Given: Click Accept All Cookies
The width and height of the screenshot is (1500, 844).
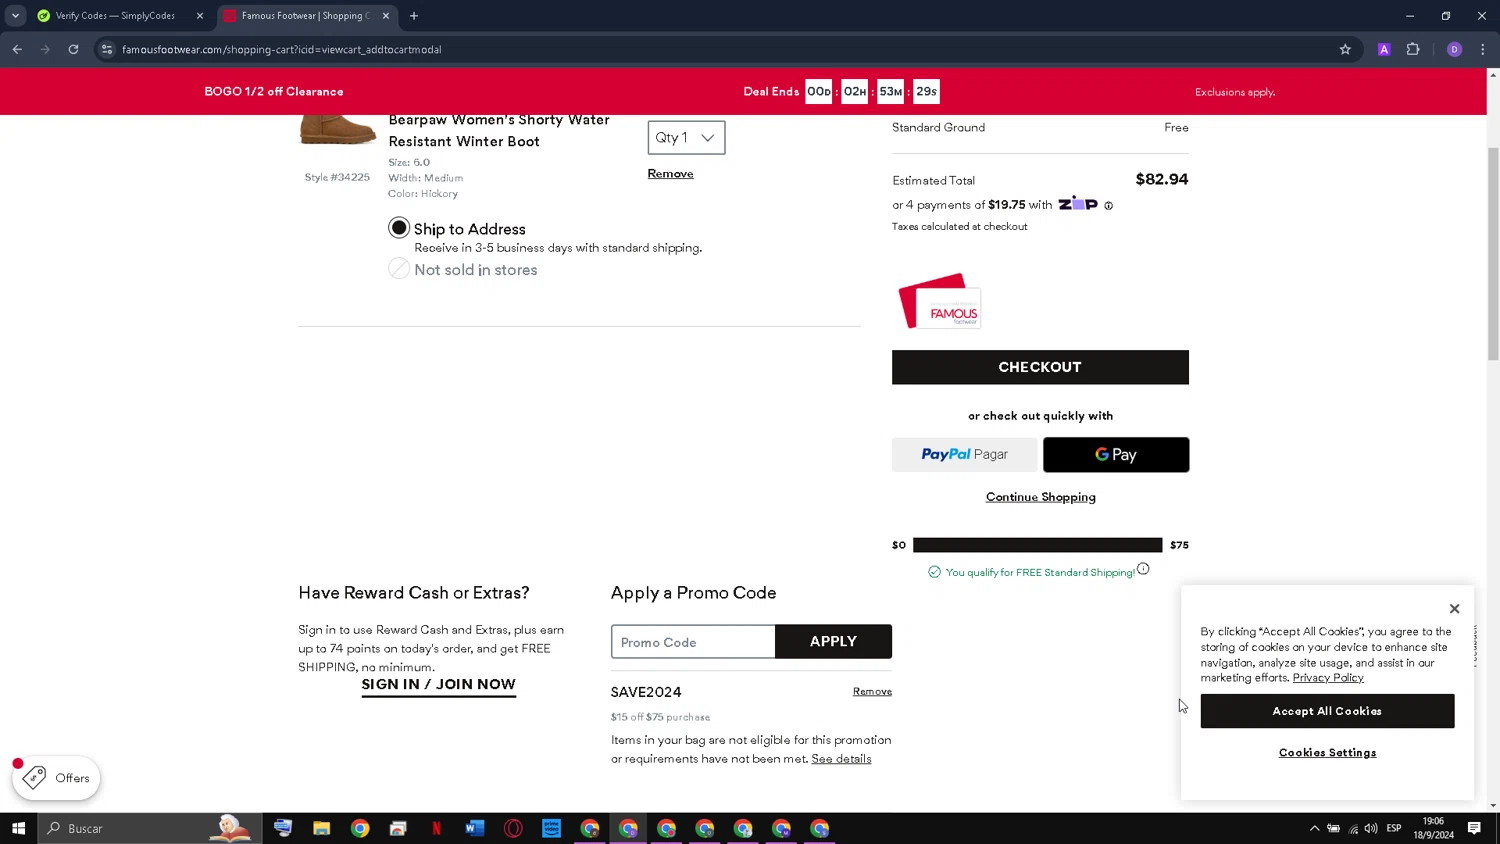Looking at the screenshot, I should pyautogui.click(x=1327, y=711).
